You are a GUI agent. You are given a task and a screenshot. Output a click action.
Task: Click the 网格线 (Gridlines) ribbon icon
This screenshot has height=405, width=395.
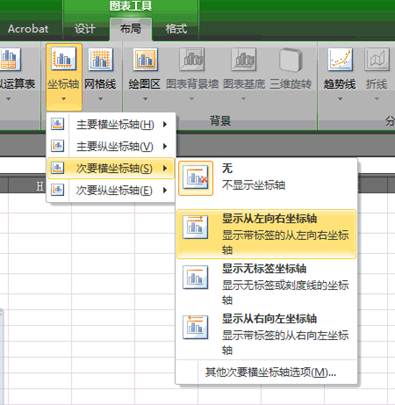(x=100, y=60)
